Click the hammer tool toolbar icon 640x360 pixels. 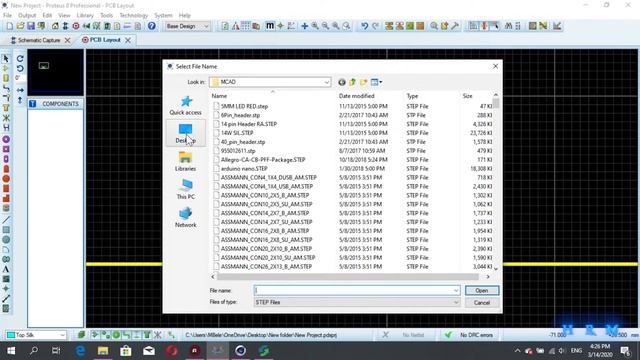(455, 26)
